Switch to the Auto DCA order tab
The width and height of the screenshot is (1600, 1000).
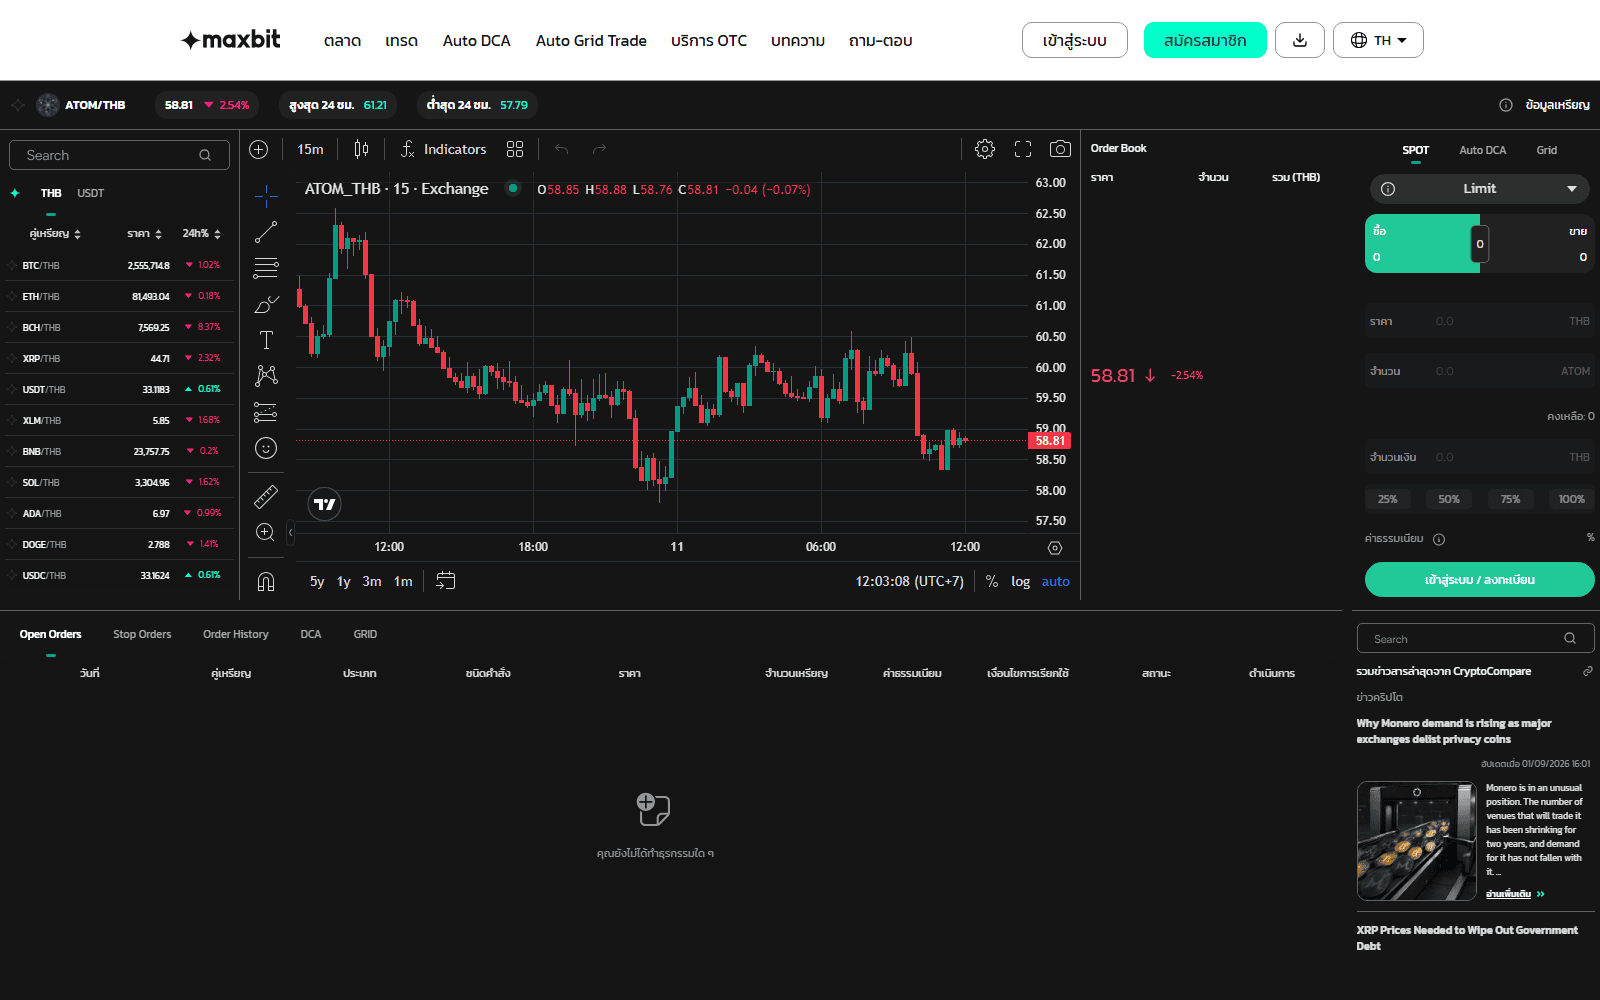coord(1482,150)
